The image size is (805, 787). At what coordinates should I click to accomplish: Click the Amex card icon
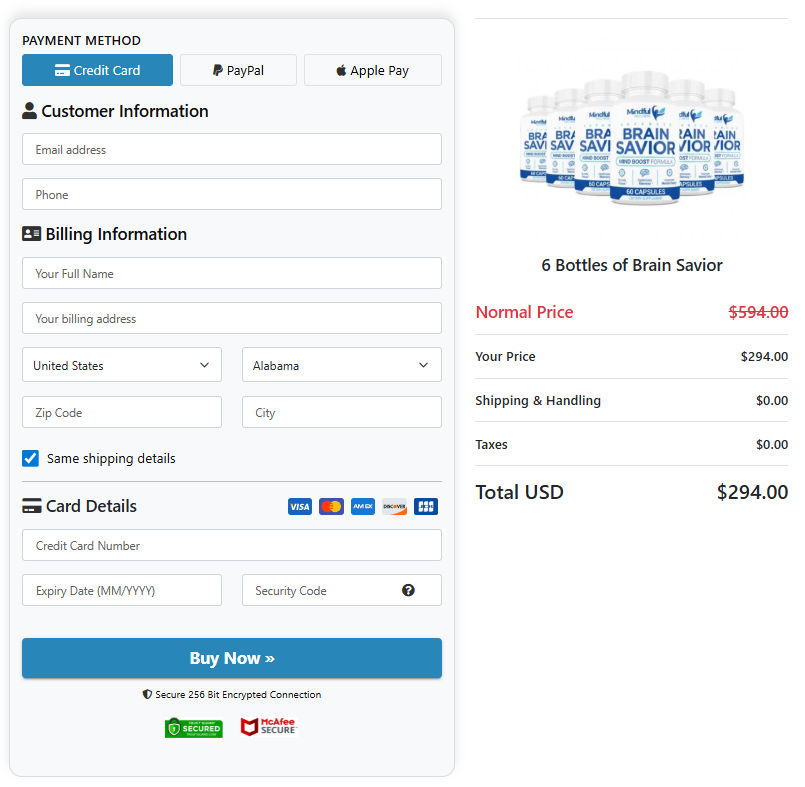(x=363, y=507)
